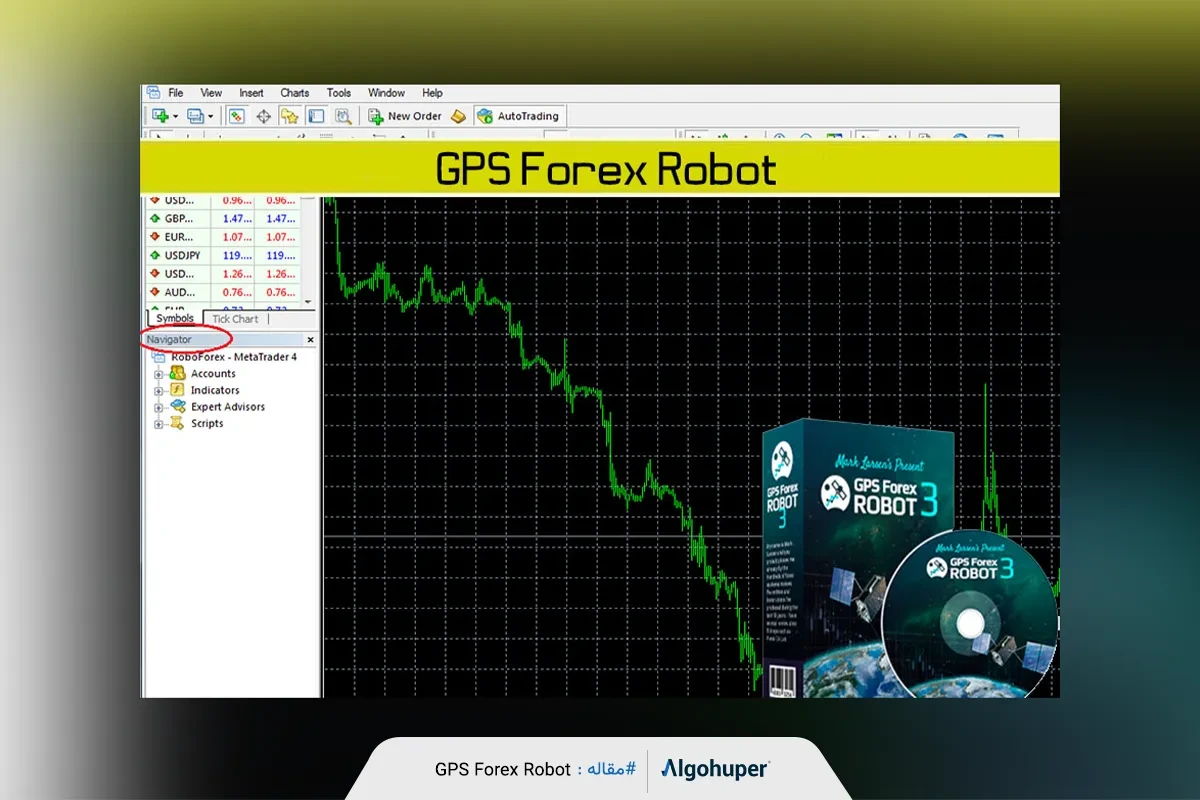
Task: Click the Accounts people icon in Navigator
Action: coord(177,374)
